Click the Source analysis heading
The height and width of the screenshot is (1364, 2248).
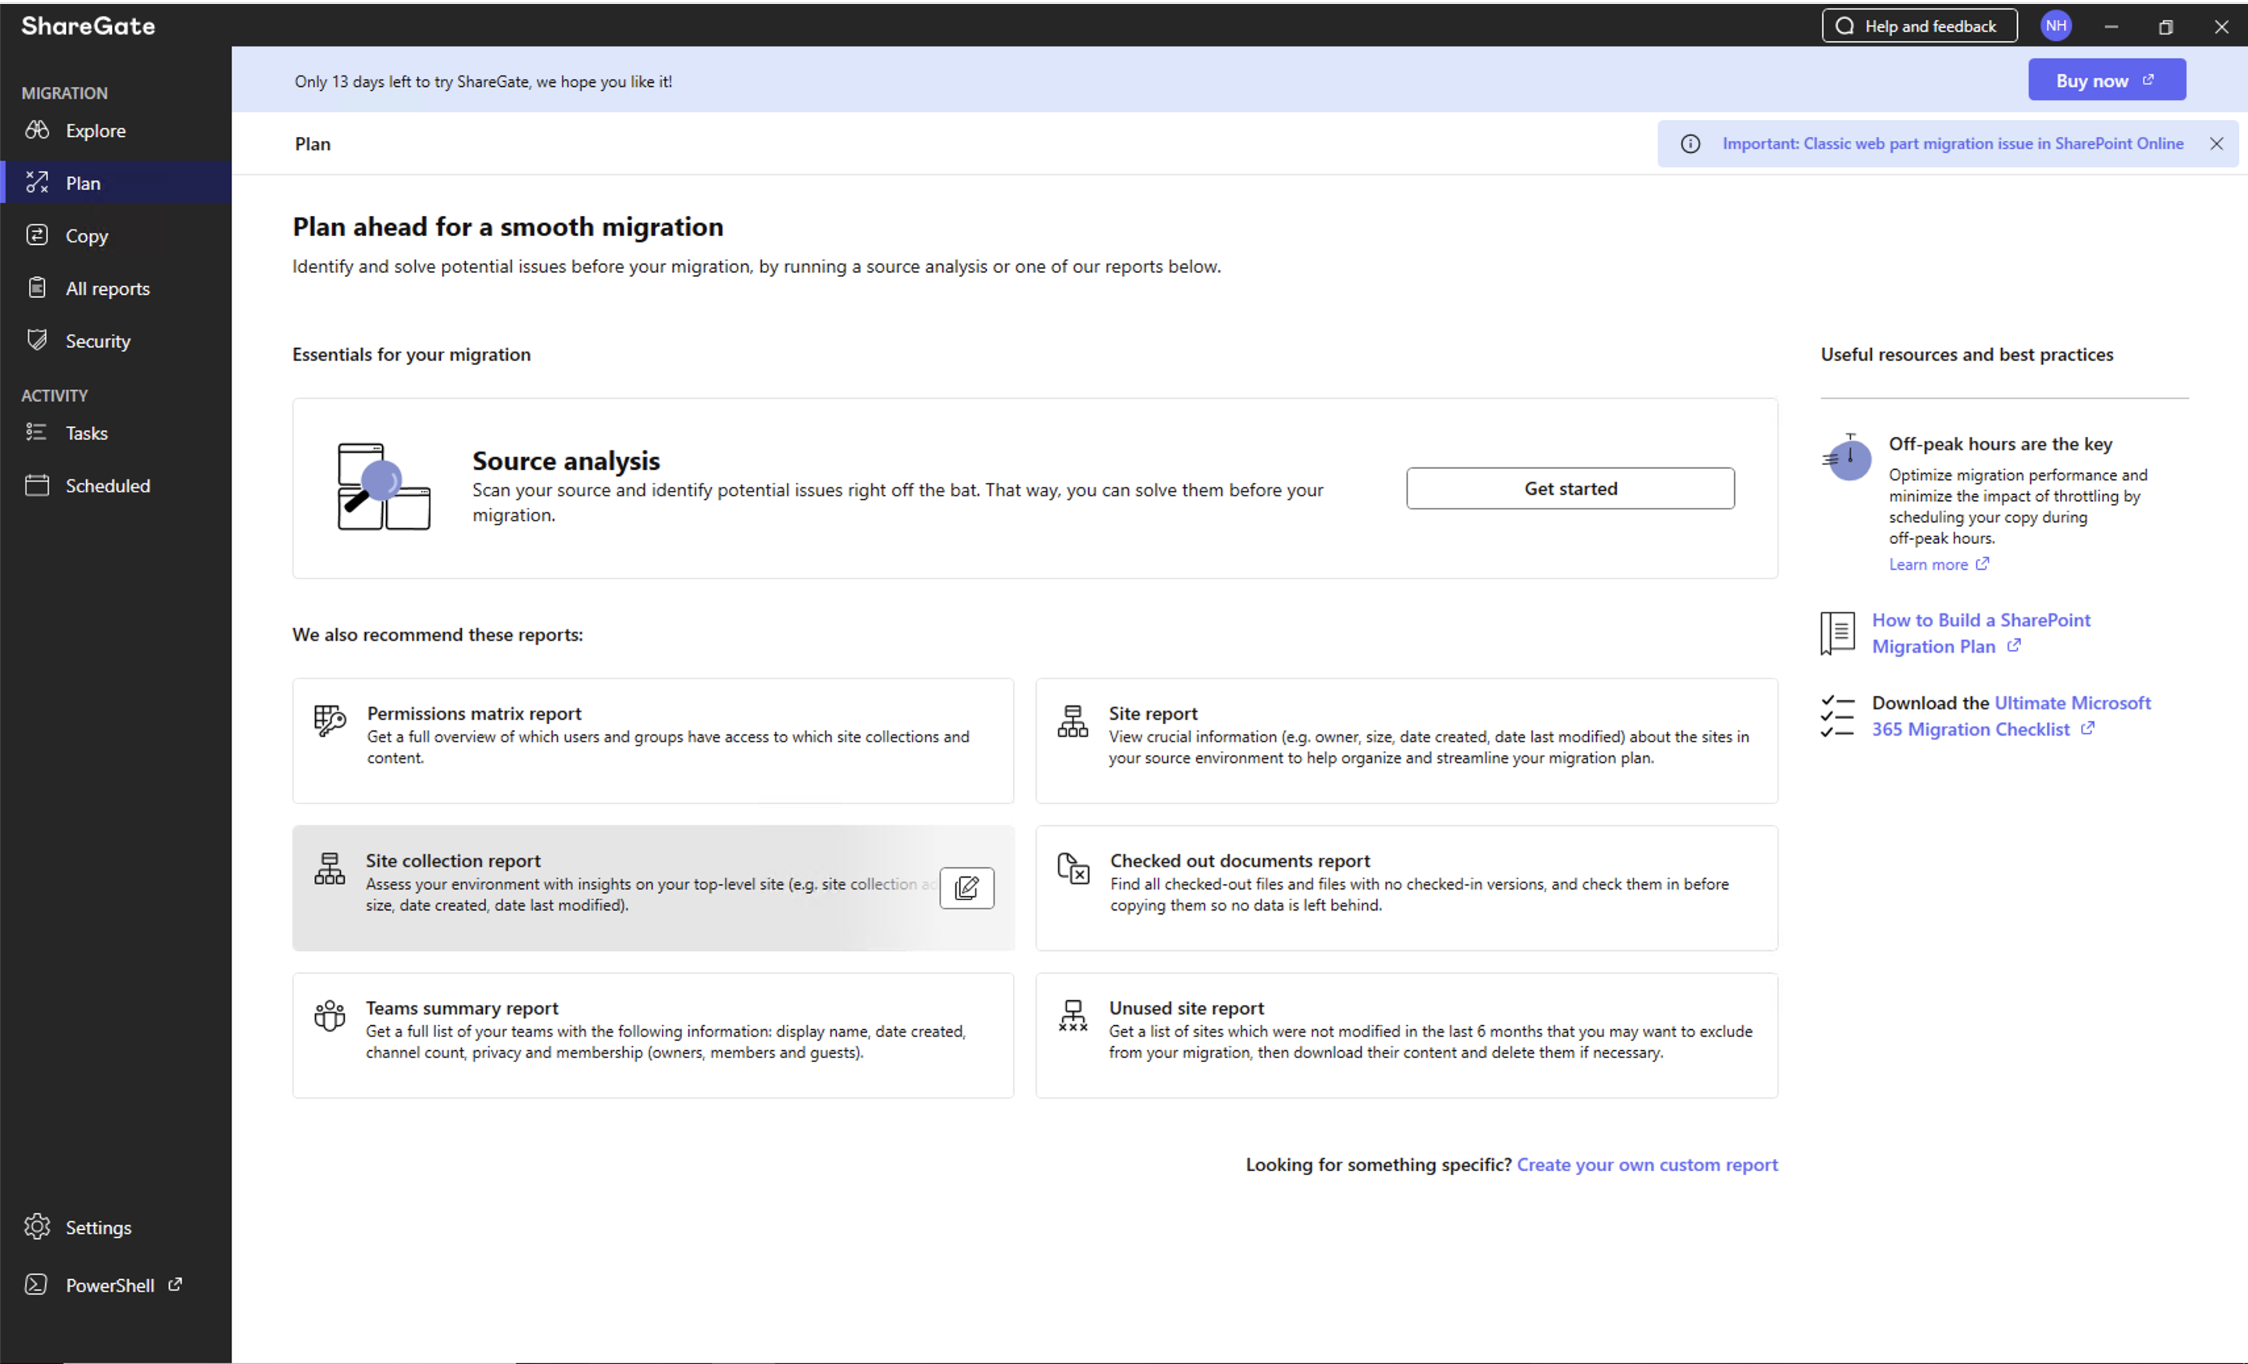(566, 460)
